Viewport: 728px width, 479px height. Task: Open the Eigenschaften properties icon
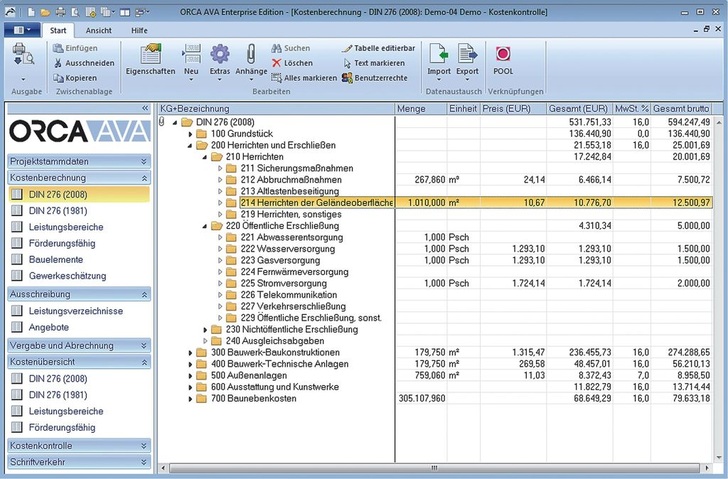pyautogui.click(x=150, y=54)
